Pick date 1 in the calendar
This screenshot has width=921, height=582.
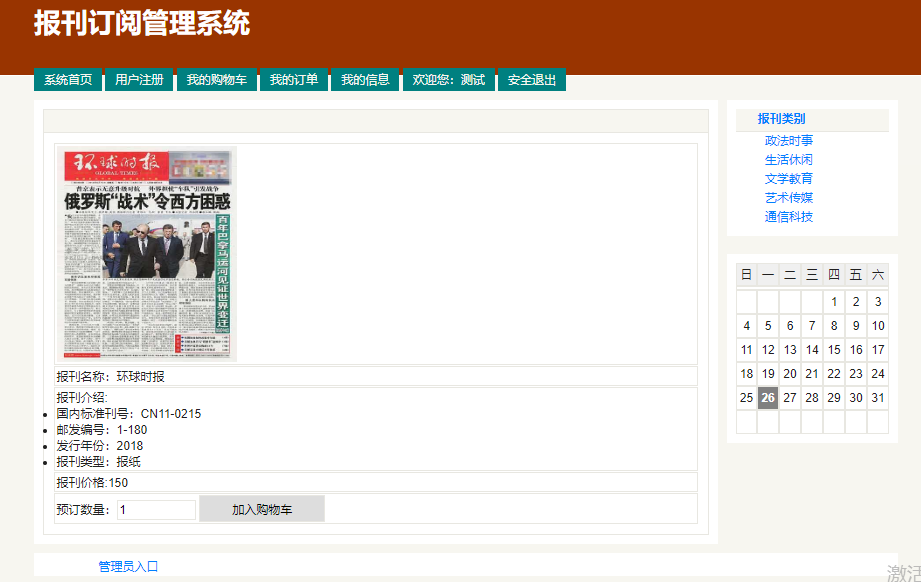(834, 302)
